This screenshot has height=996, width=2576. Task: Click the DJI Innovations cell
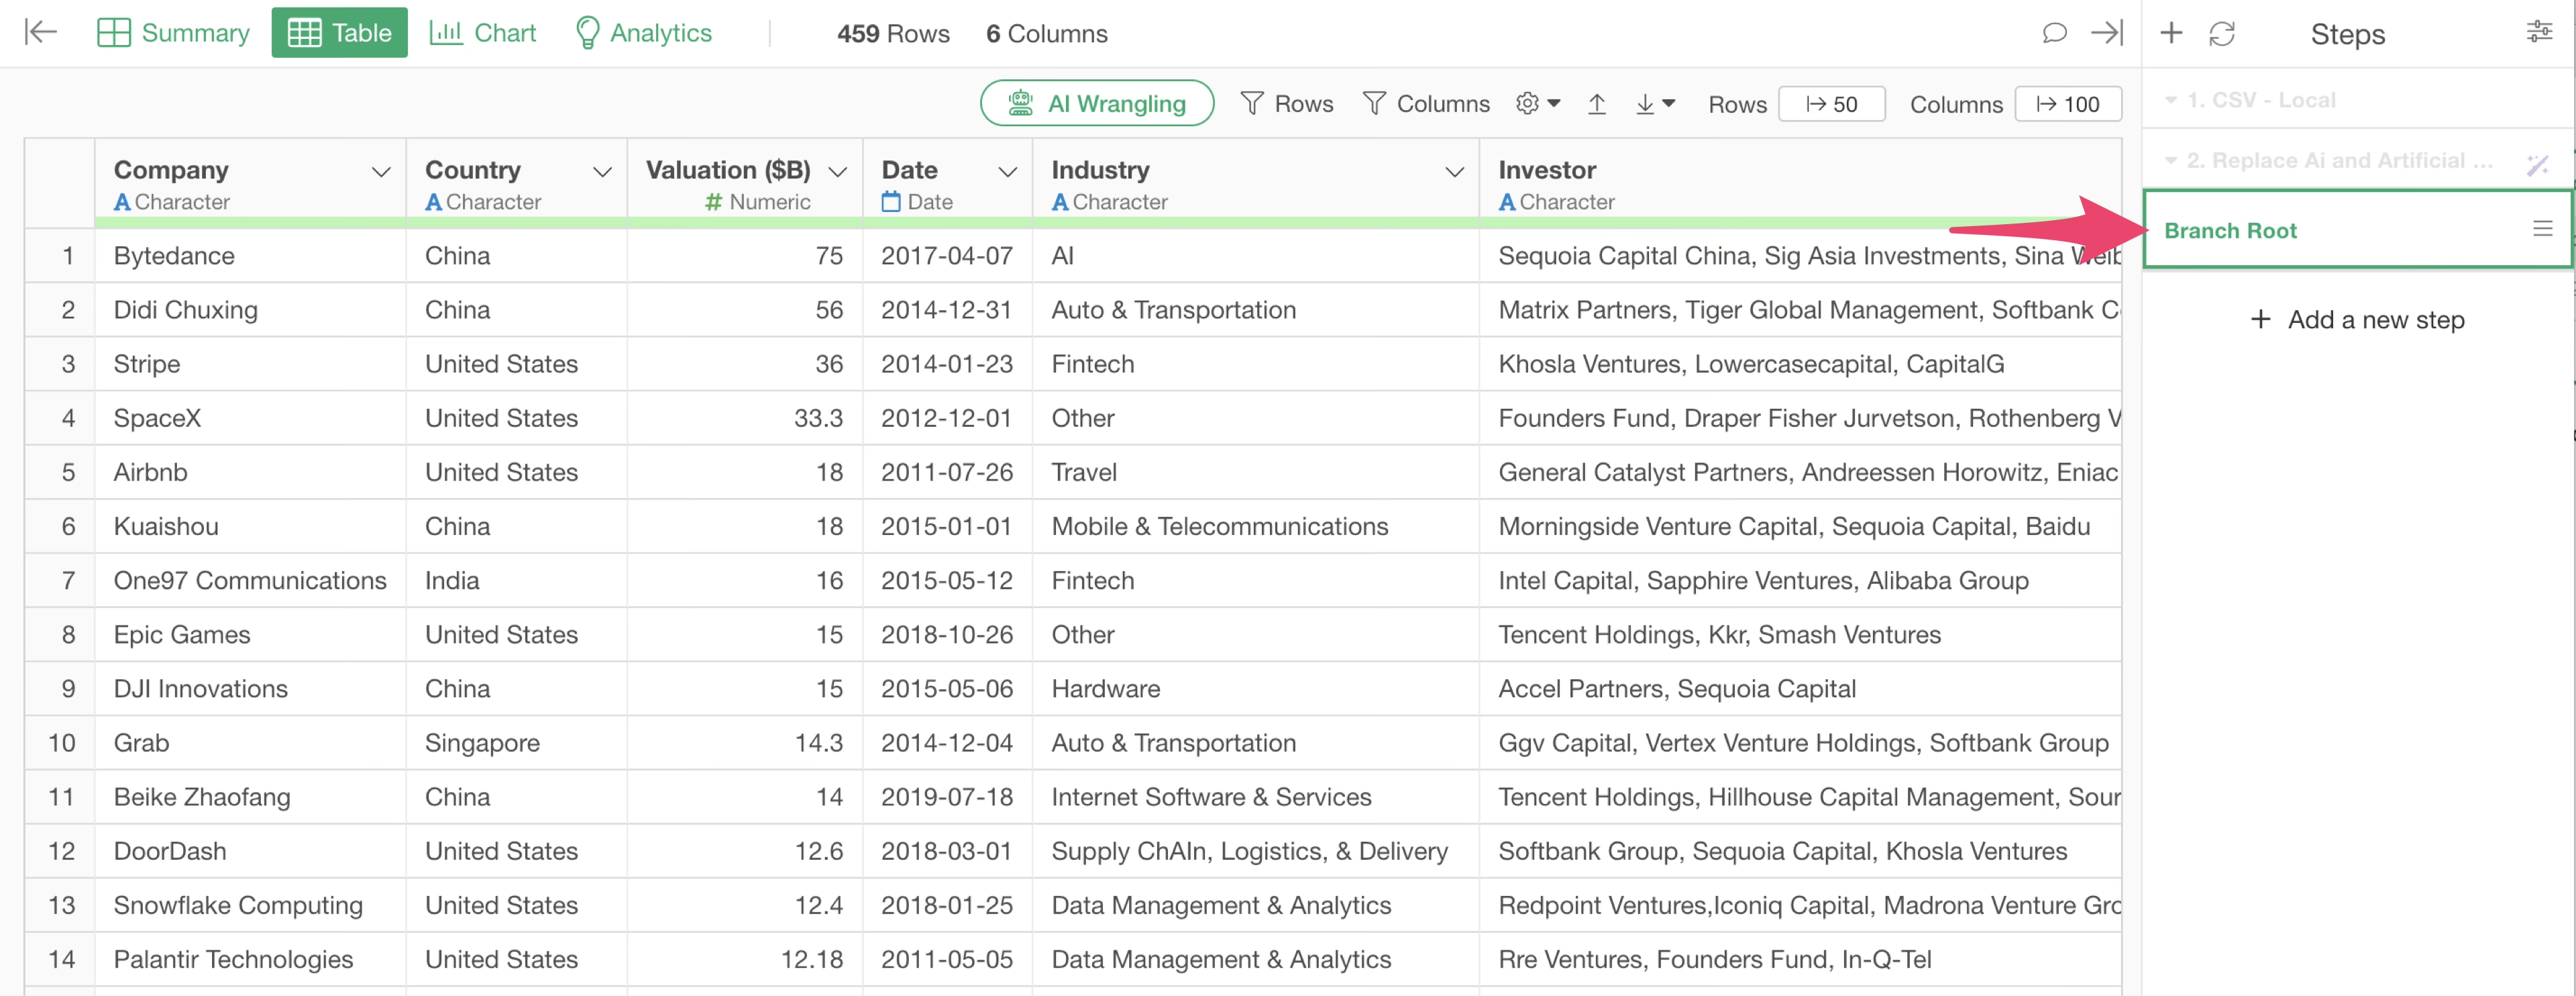tap(250, 688)
